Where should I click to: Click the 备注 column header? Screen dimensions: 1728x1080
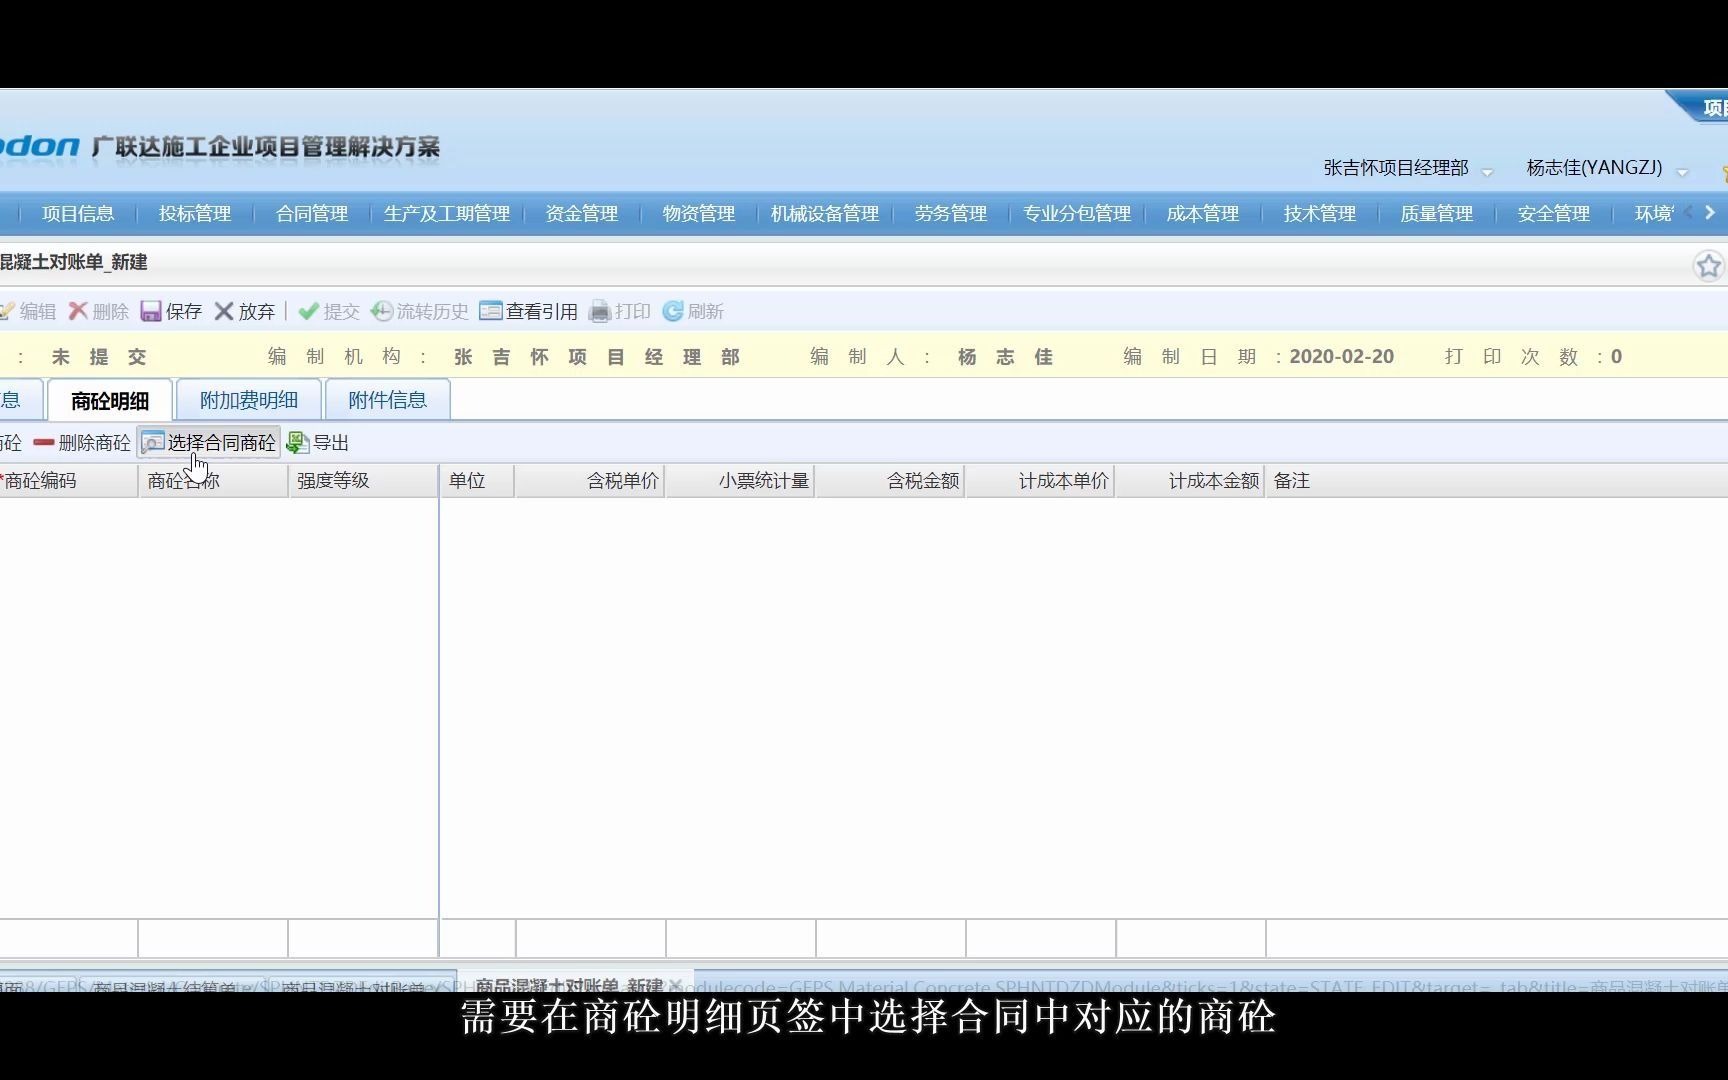[x=1496, y=481]
